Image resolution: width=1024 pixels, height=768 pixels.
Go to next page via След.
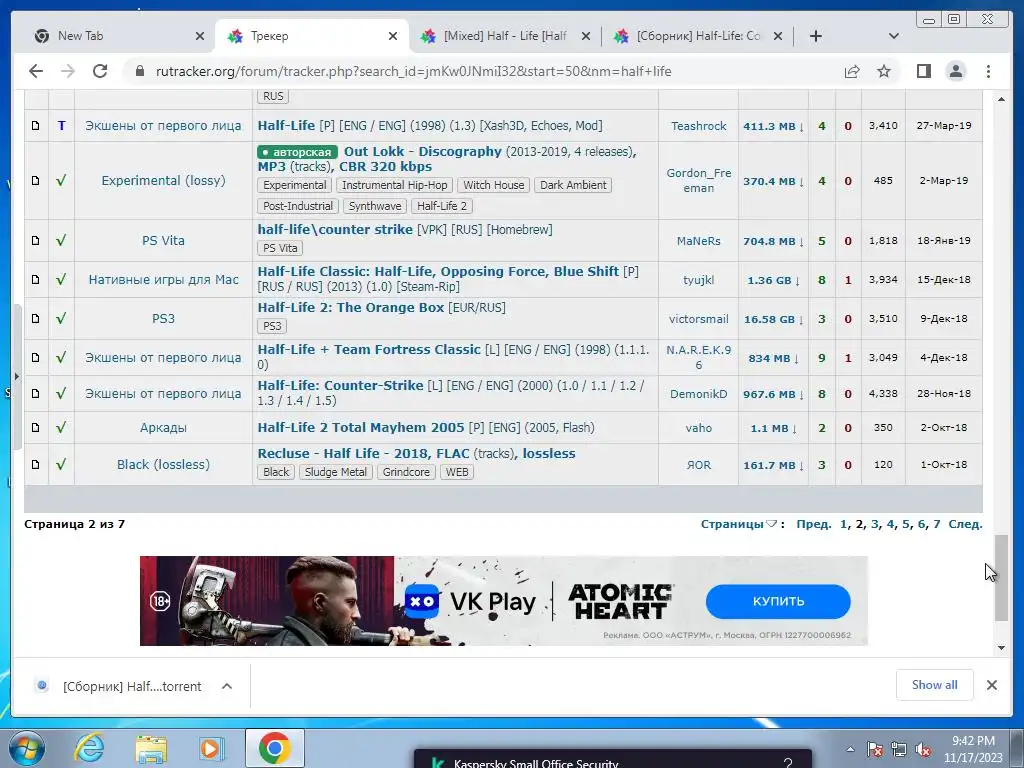[965, 524]
